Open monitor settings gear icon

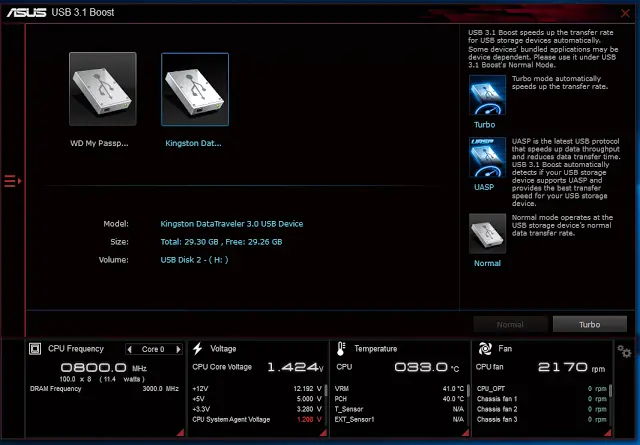pos(624,352)
